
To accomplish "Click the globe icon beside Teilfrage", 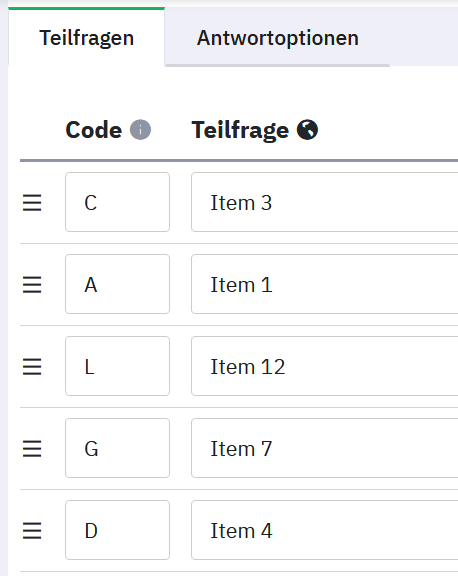I will click(307, 130).
